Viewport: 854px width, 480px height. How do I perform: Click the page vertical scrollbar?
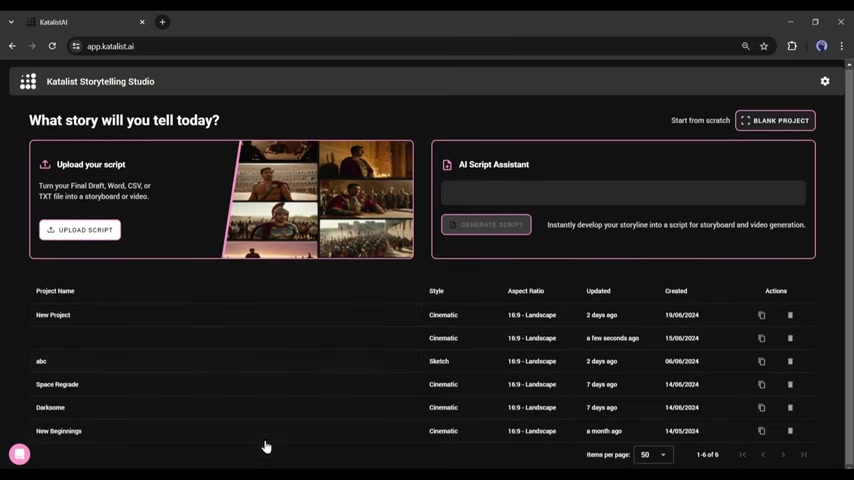click(x=849, y=264)
